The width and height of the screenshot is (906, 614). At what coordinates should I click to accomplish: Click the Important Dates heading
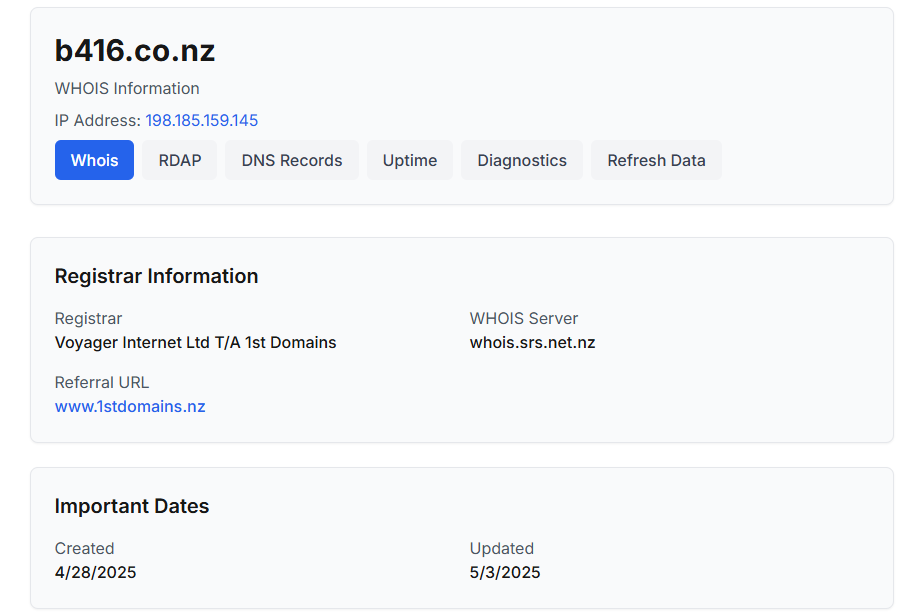click(x=132, y=506)
